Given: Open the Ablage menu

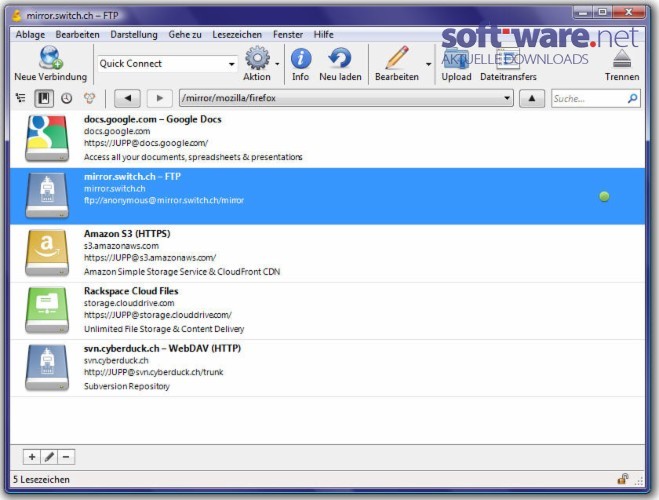Looking at the screenshot, I should point(30,34).
